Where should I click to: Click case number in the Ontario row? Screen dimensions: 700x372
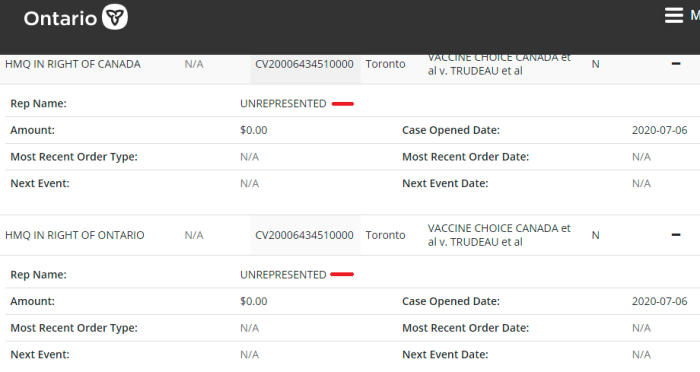[304, 235]
